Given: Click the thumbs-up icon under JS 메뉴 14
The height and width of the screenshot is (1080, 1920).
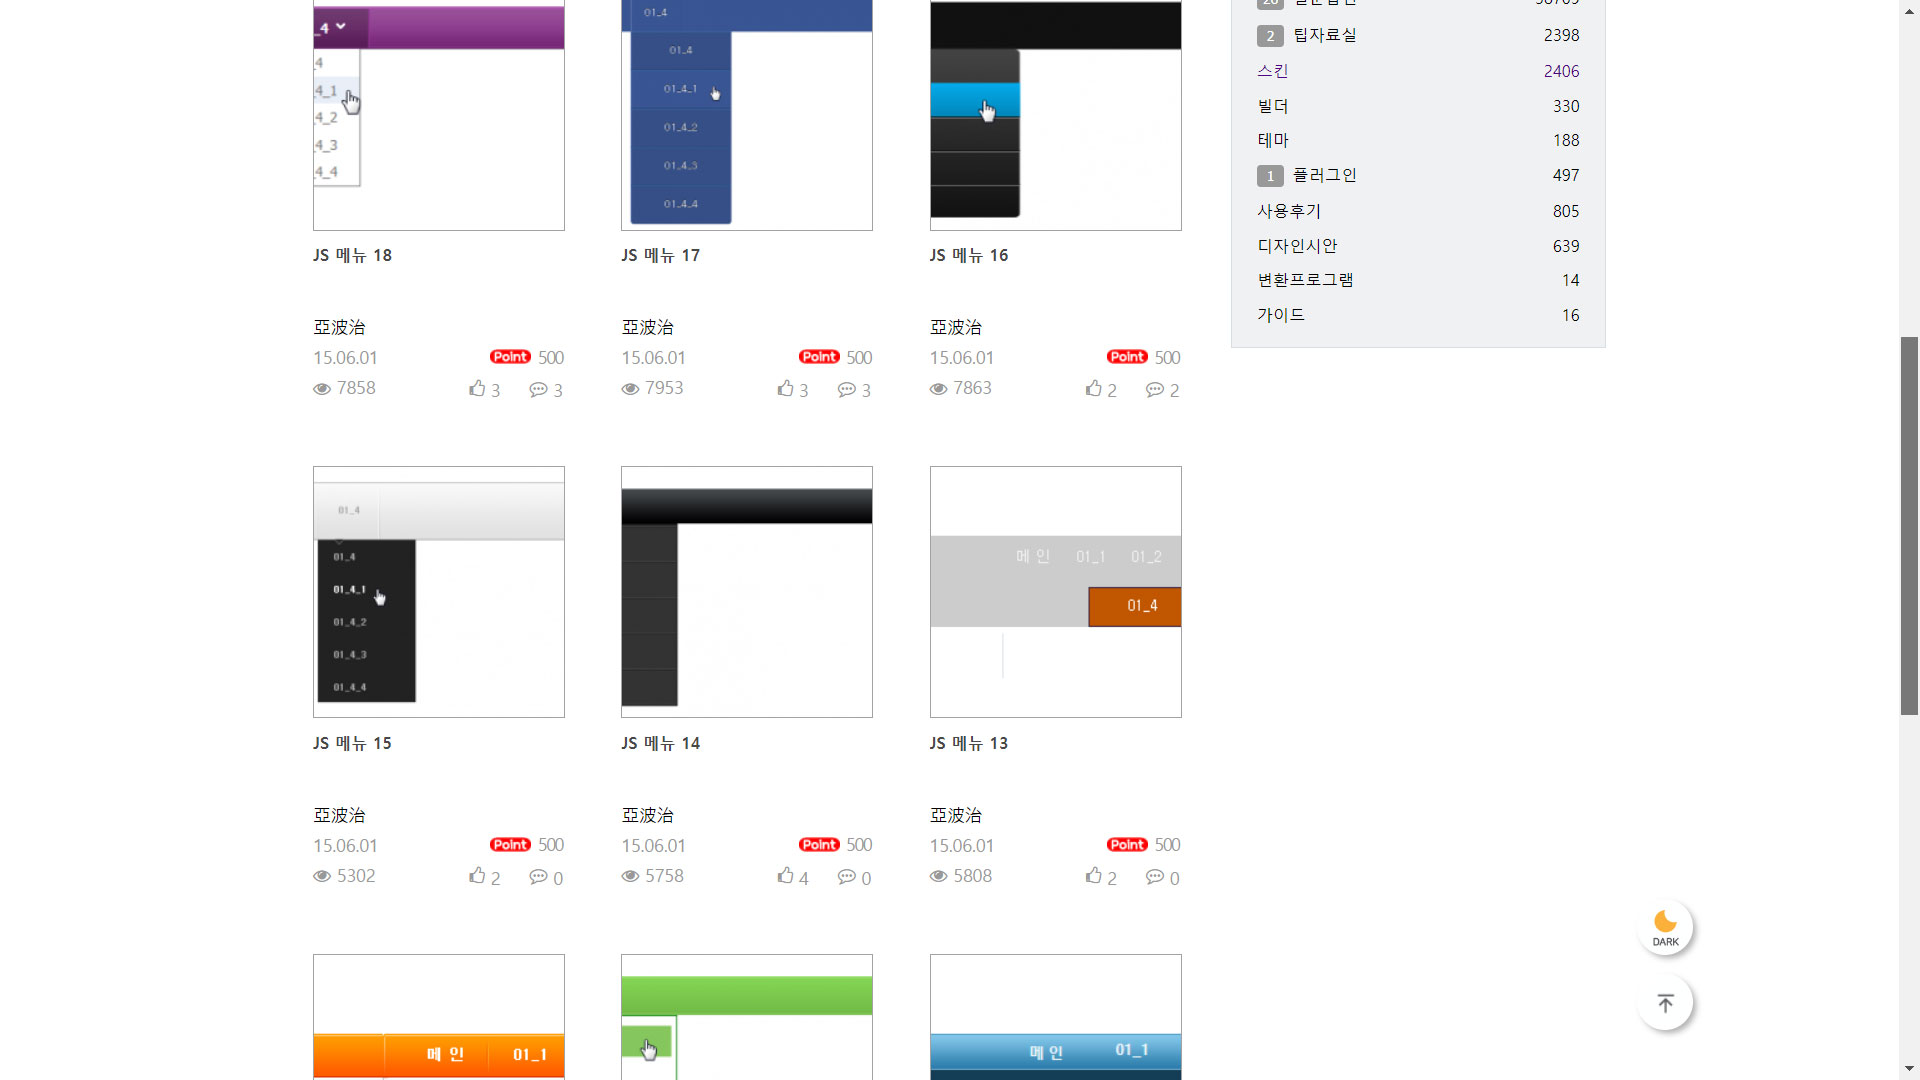Looking at the screenshot, I should tap(786, 876).
